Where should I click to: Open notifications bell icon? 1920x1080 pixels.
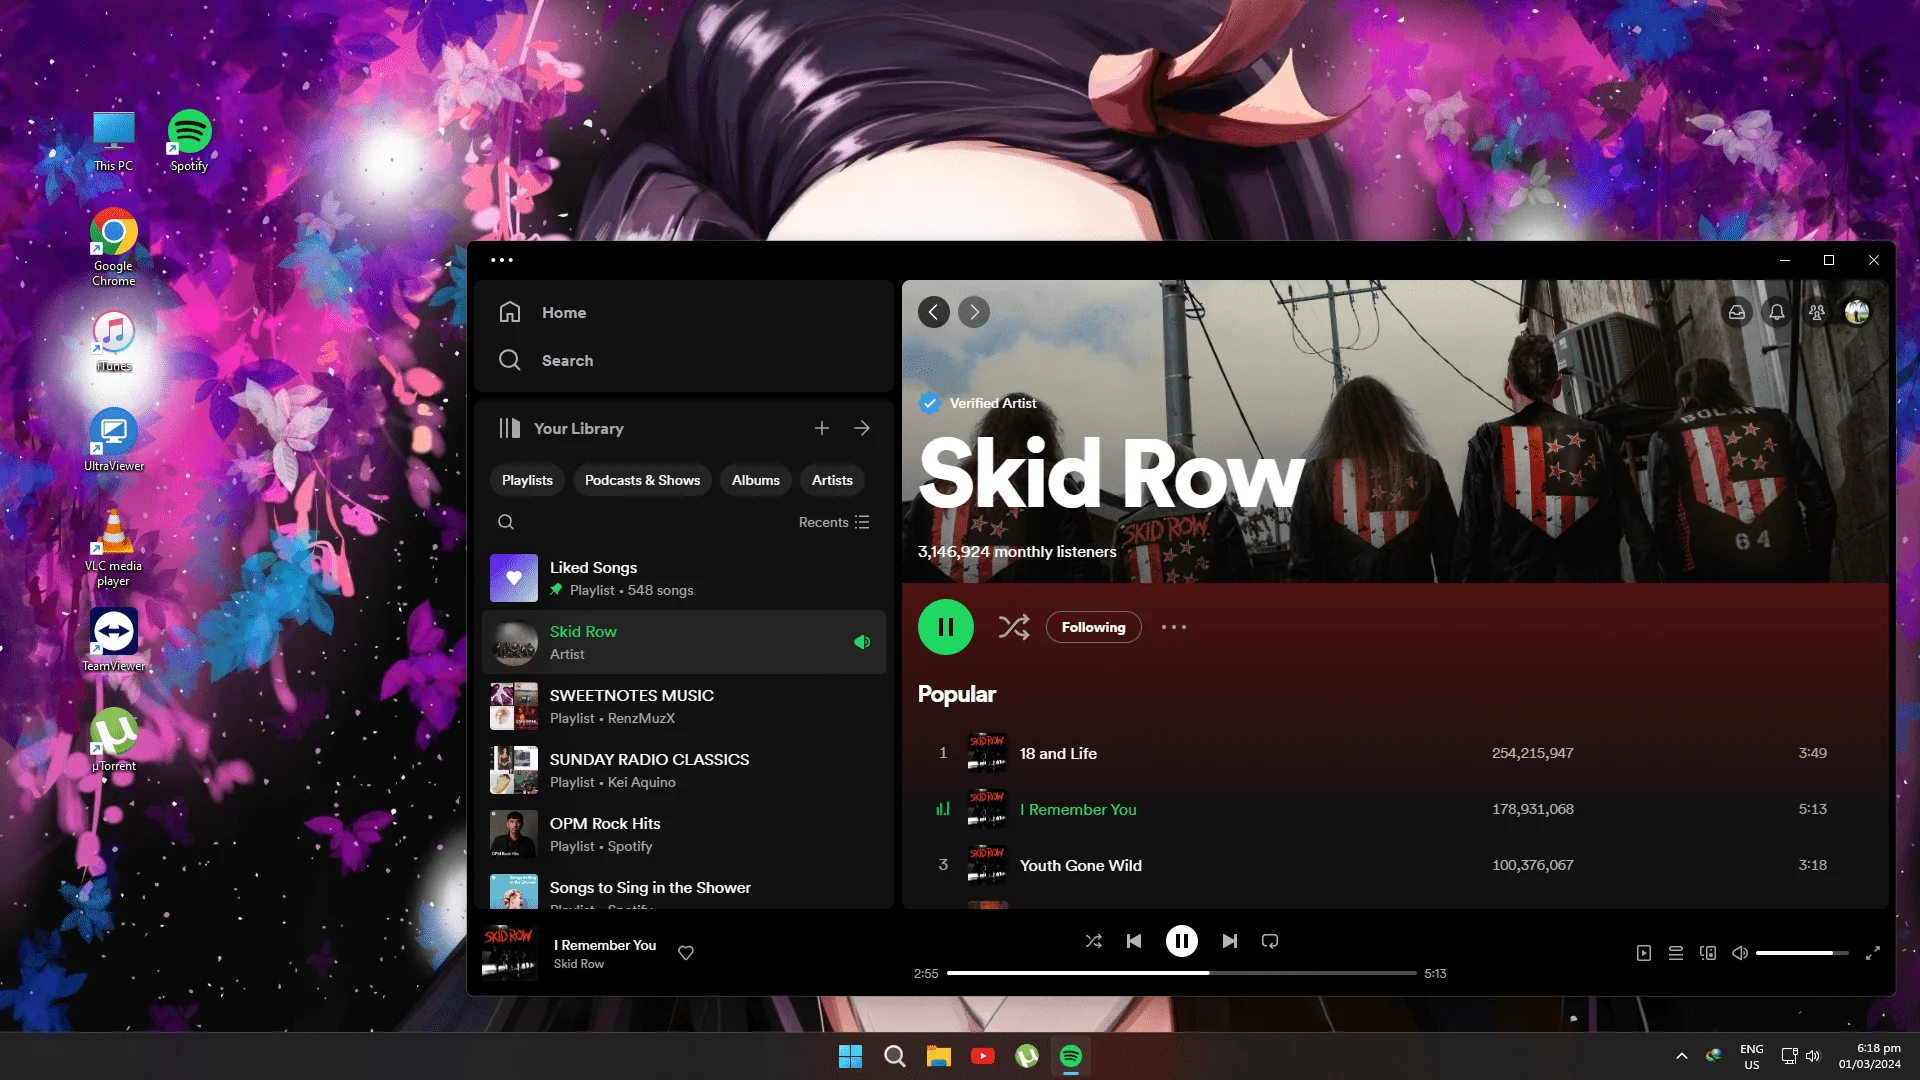[x=1777, y=312]
